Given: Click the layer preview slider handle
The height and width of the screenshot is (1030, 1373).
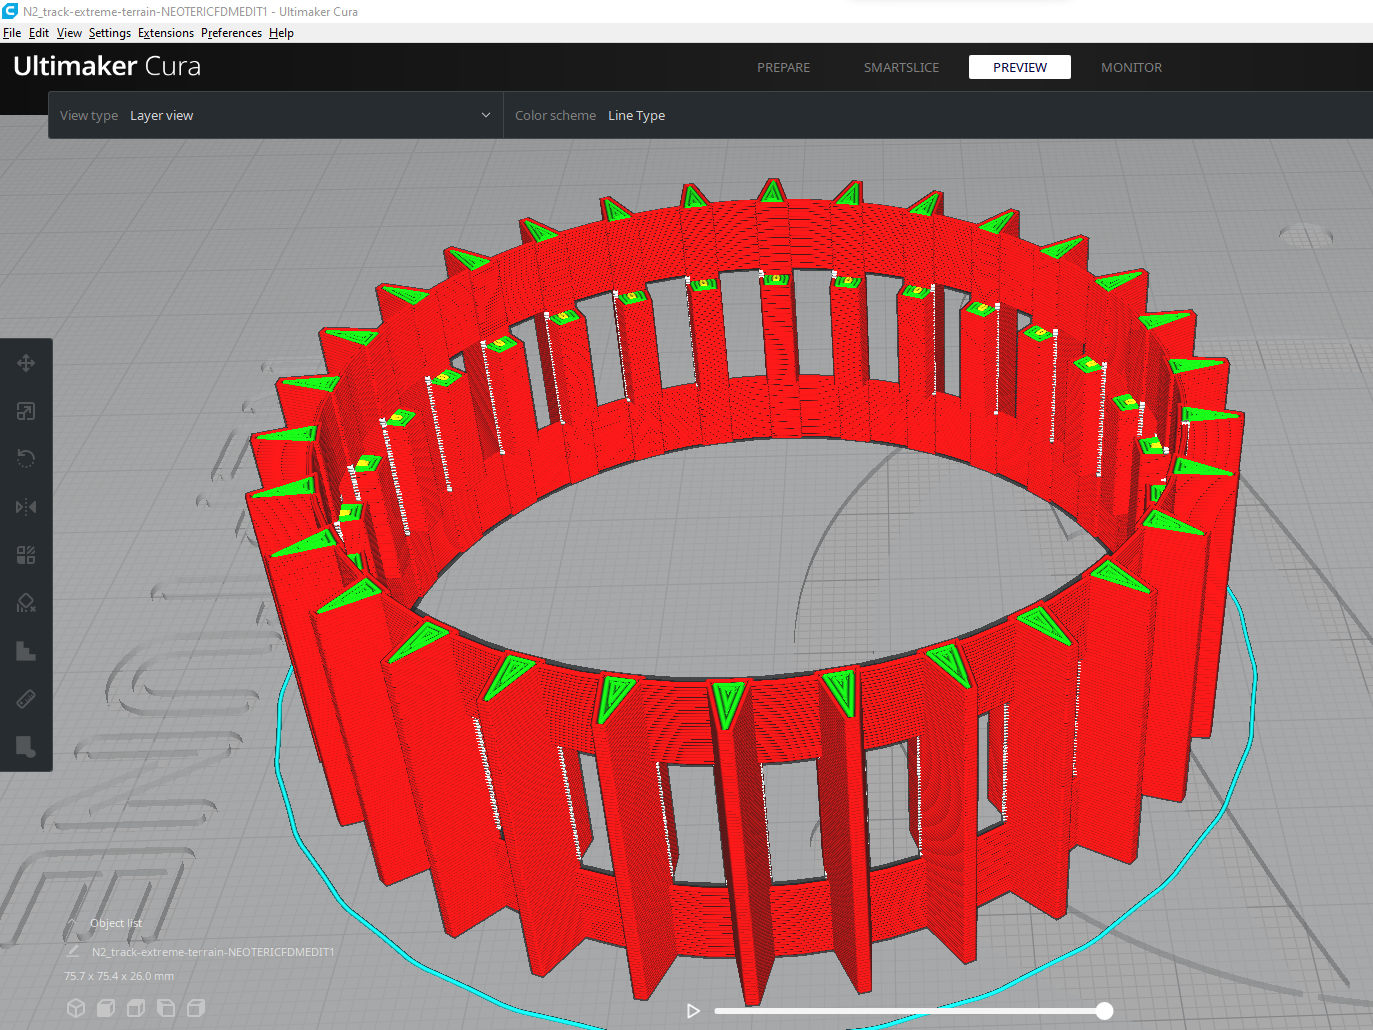Looking at the screenshot, I should 1103,1011.
